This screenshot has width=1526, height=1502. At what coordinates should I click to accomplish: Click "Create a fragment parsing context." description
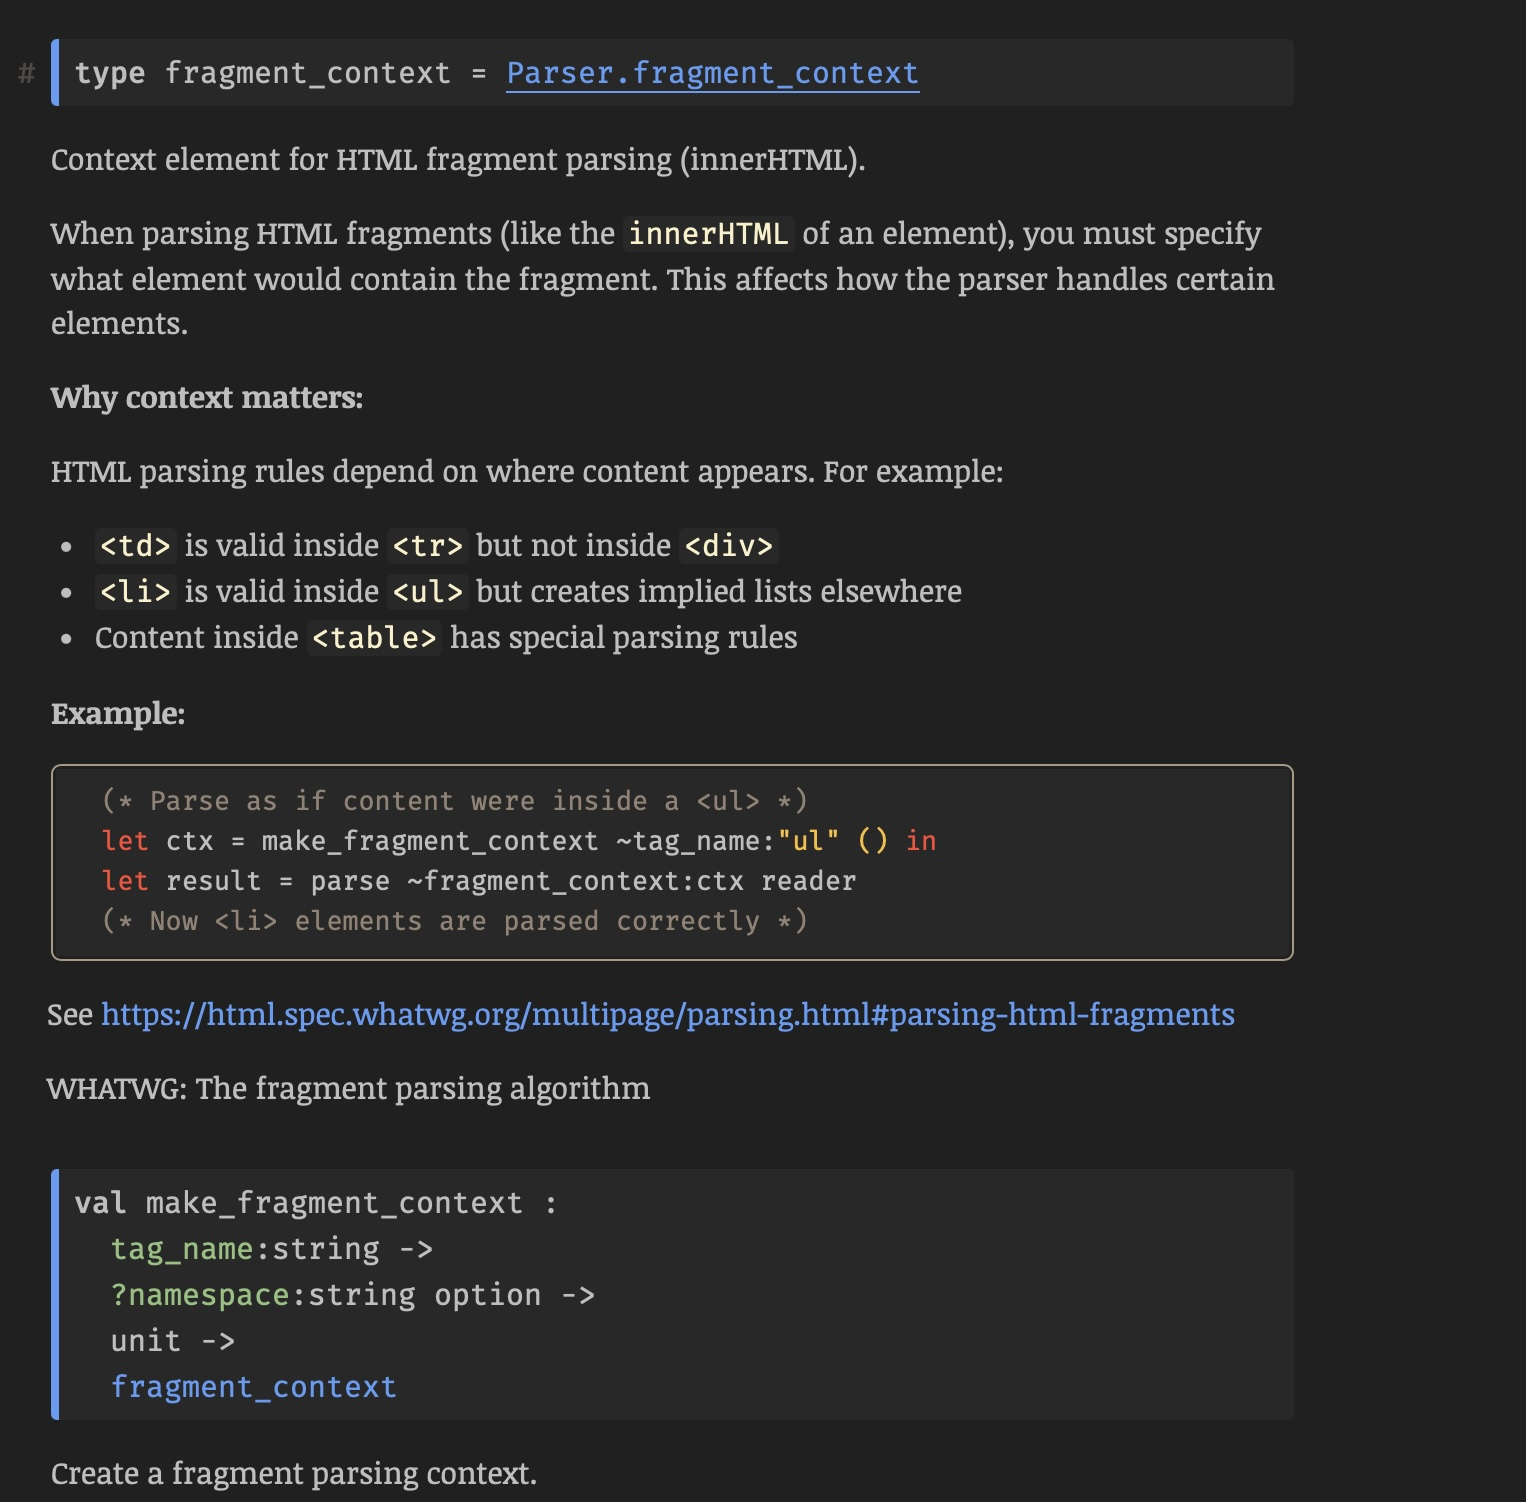[x=294, y=1472]
